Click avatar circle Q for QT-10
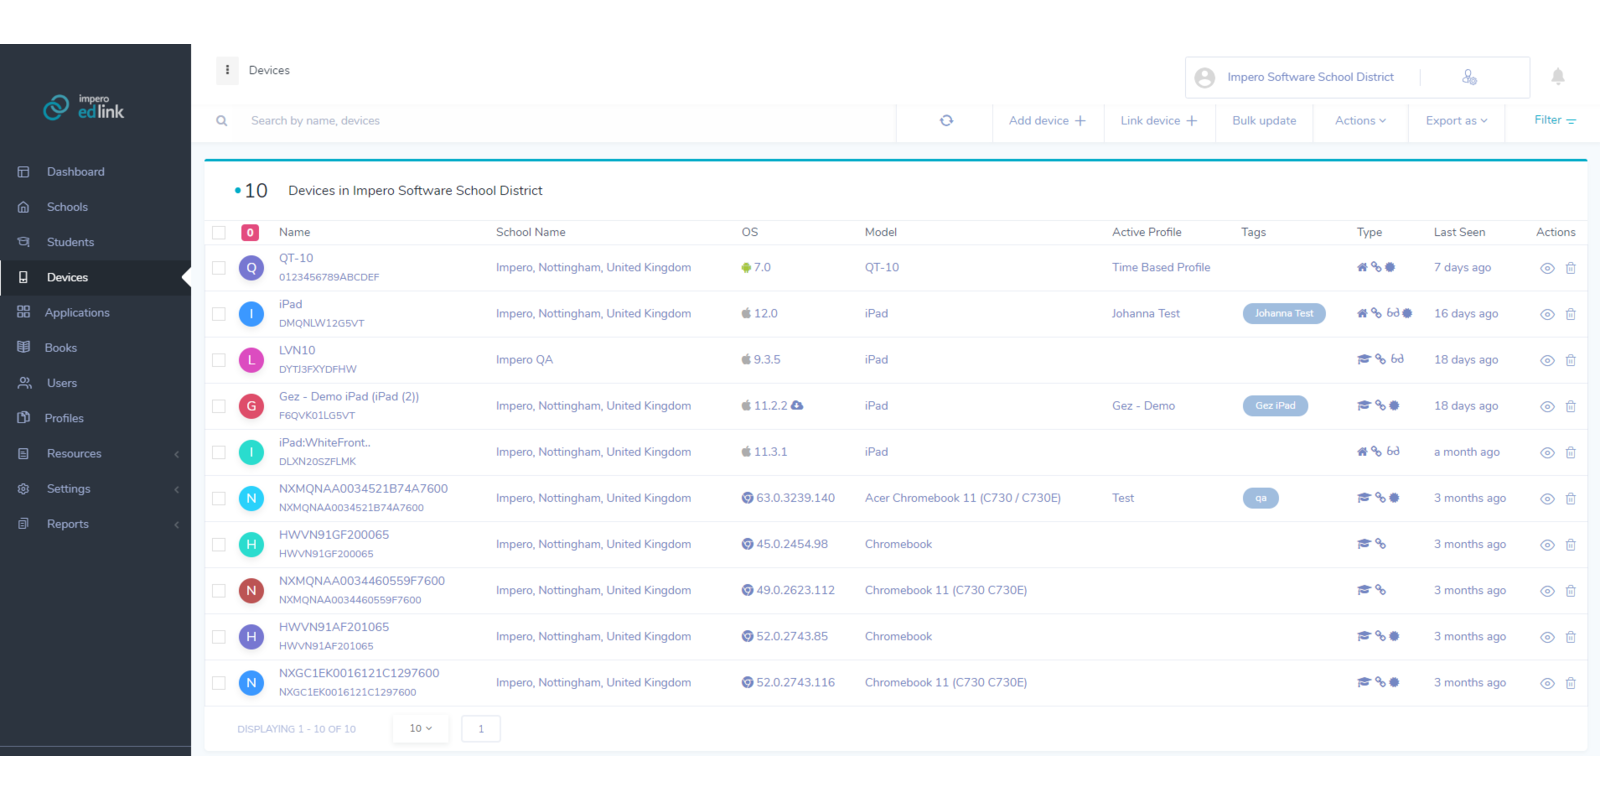Viewport: 1600px width, 800px height. pos(251,268)
